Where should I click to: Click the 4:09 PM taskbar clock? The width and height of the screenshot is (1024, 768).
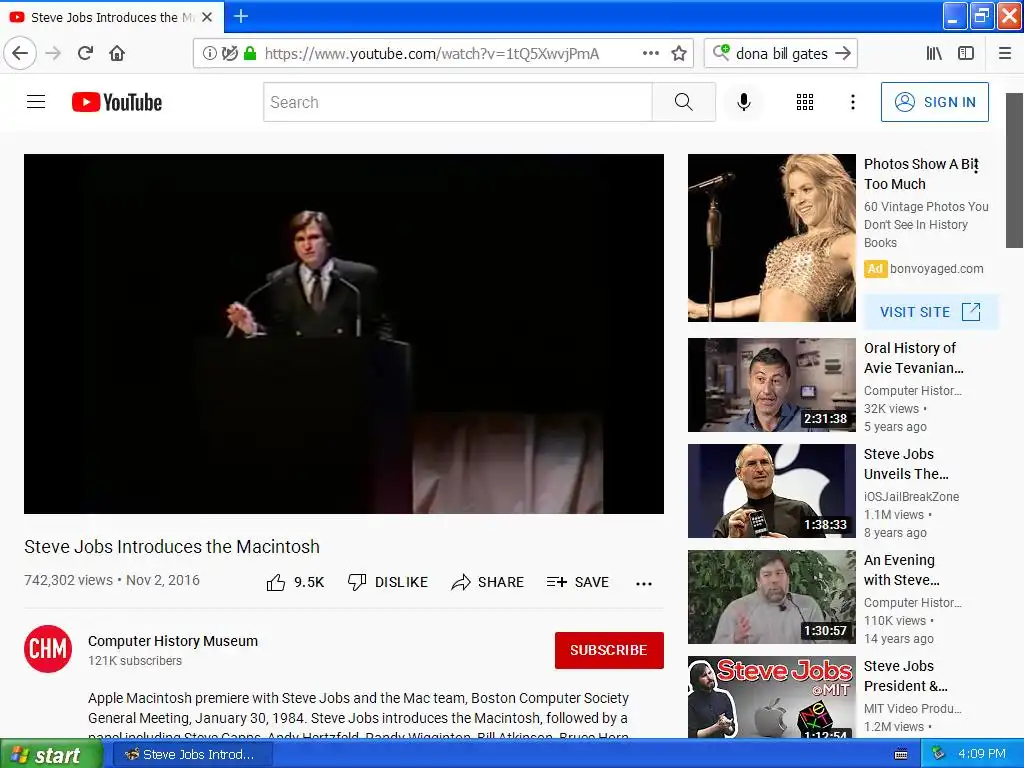pos(982,754)
